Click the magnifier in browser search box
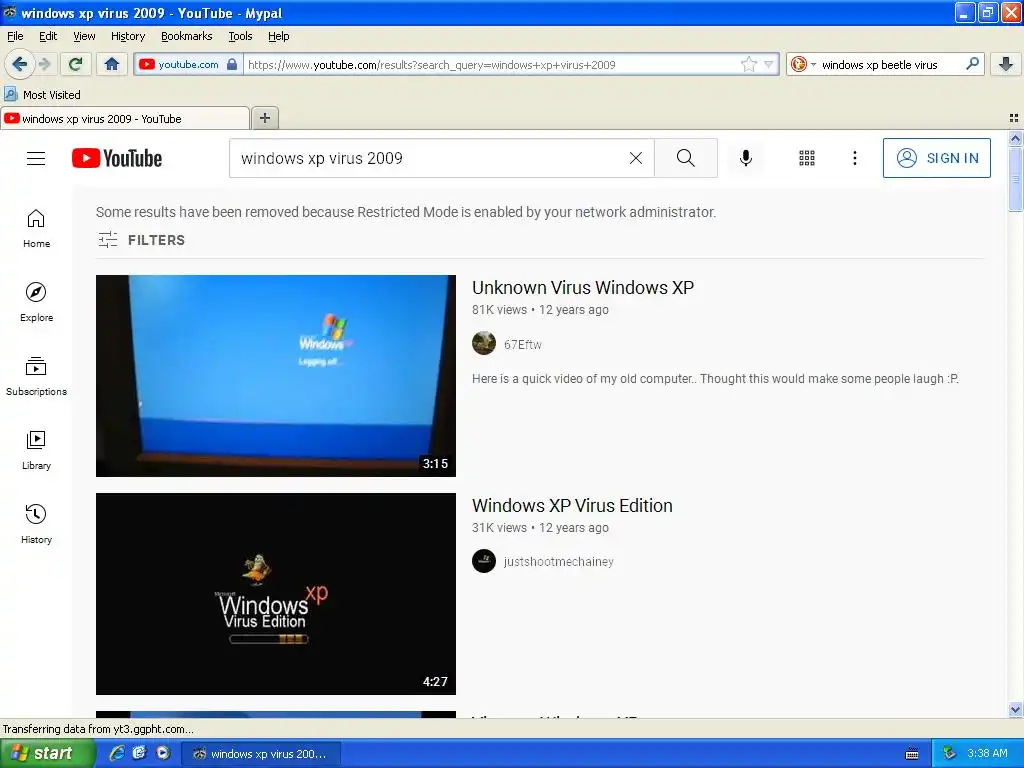 coord(972,63)
